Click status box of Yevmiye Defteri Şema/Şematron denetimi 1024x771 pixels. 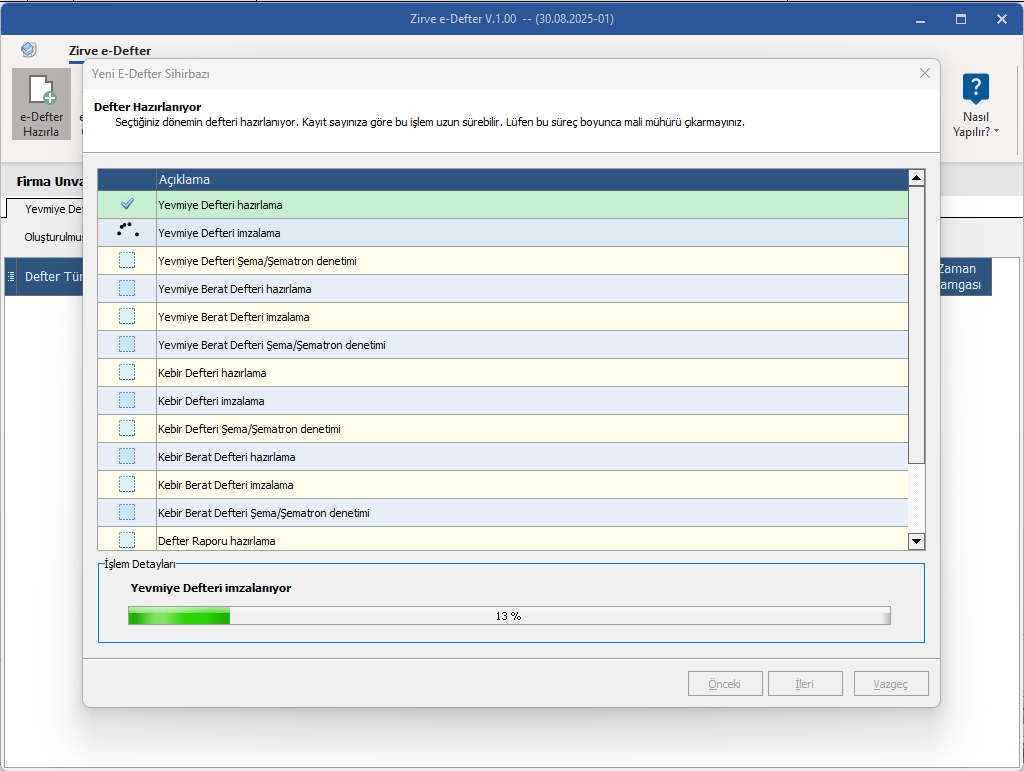coord(127,260)
